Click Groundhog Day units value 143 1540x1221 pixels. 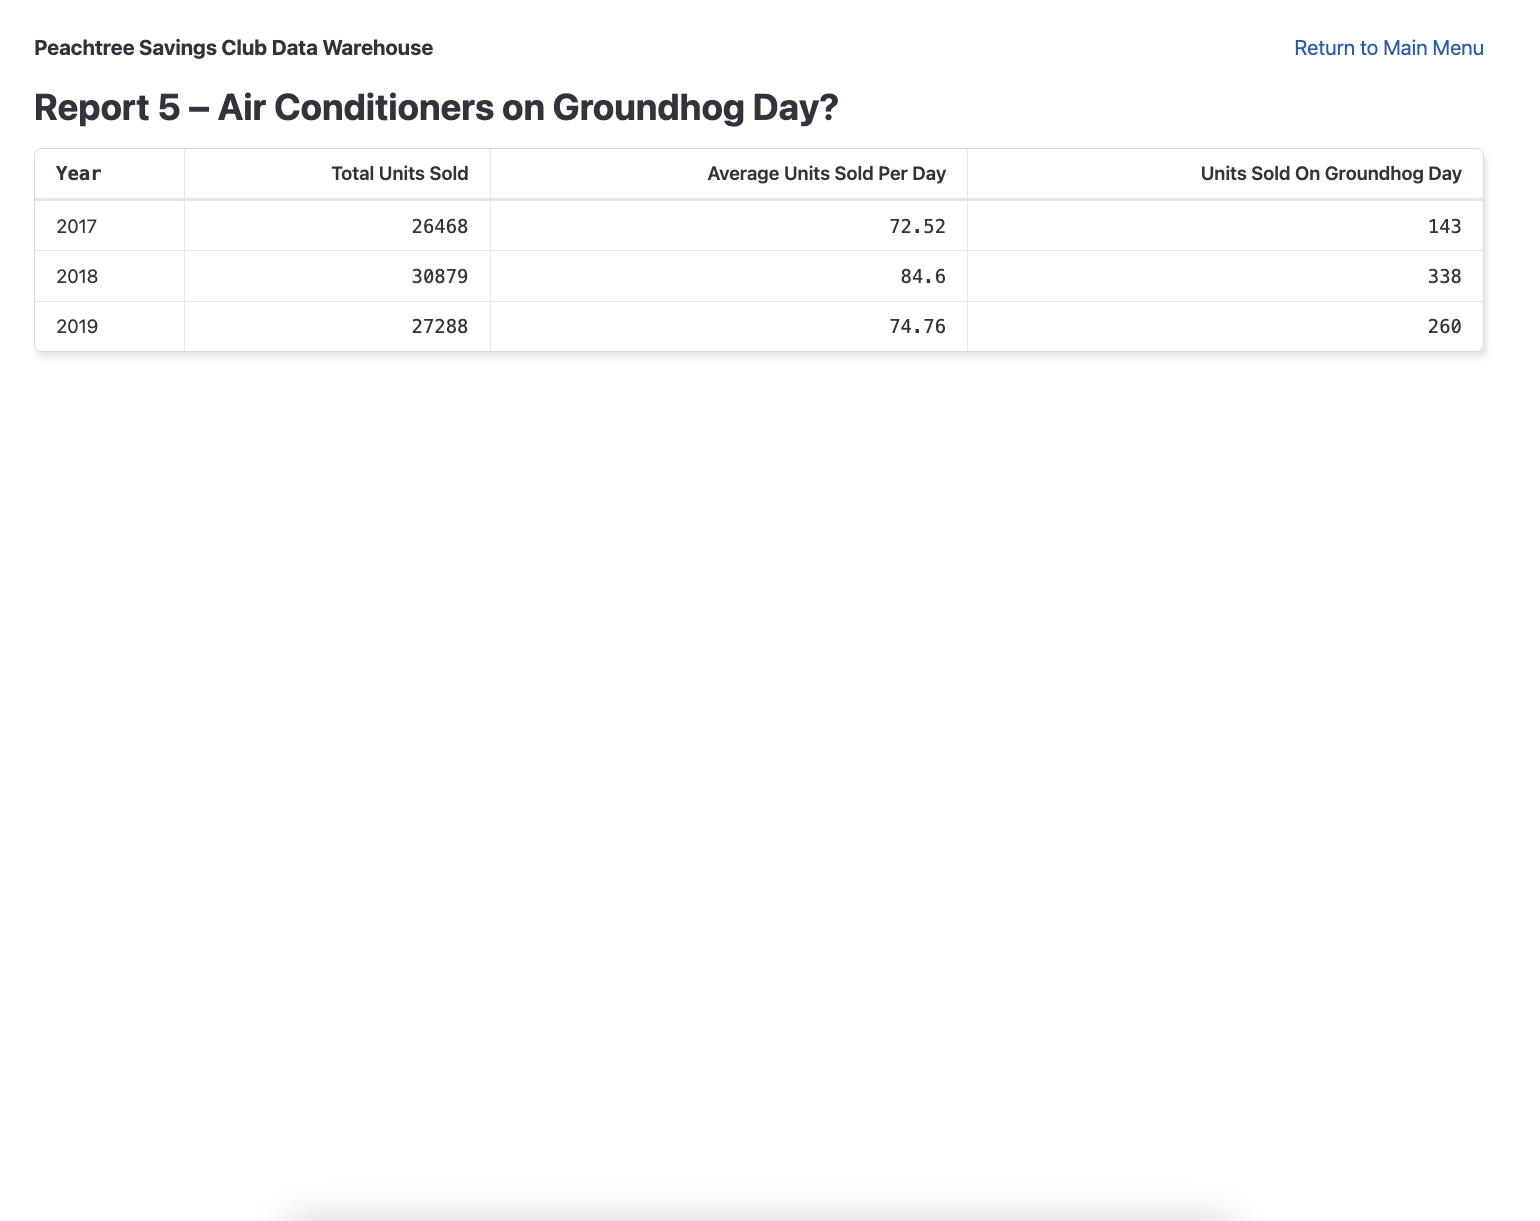pos(1444,226)
